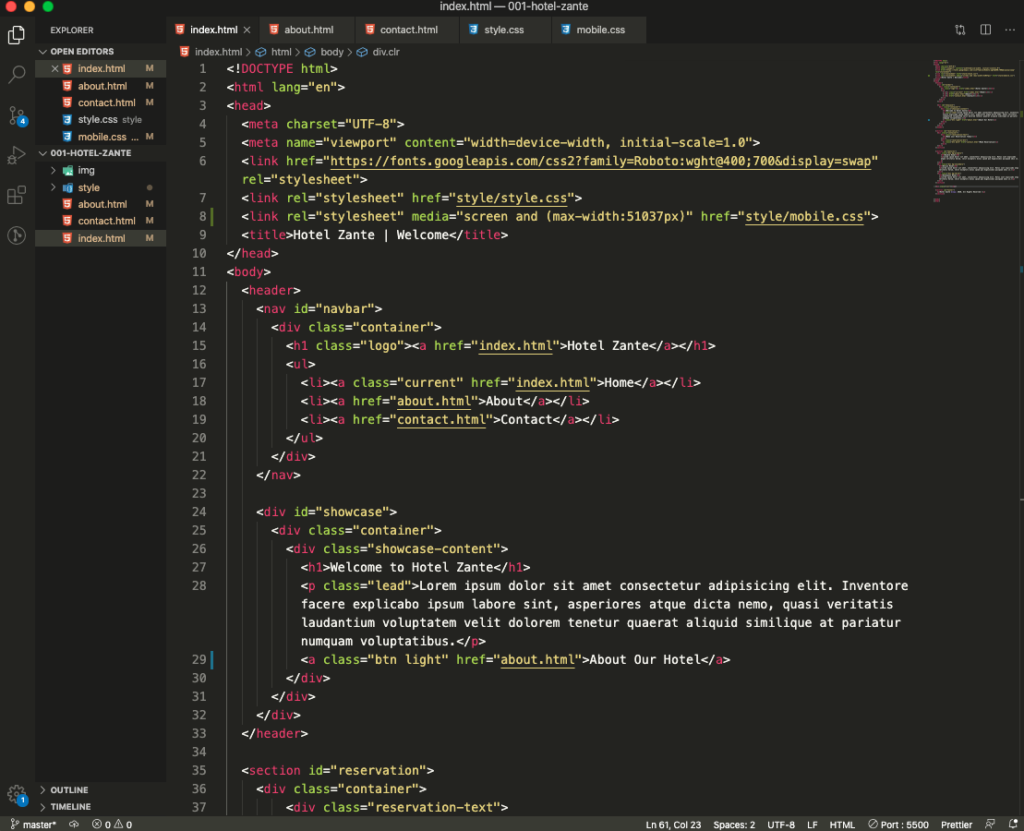Switch to the contact.html tab
The height and width of the screenshot is (831, 1024).
pyautogui.click(x=408, y=30)
